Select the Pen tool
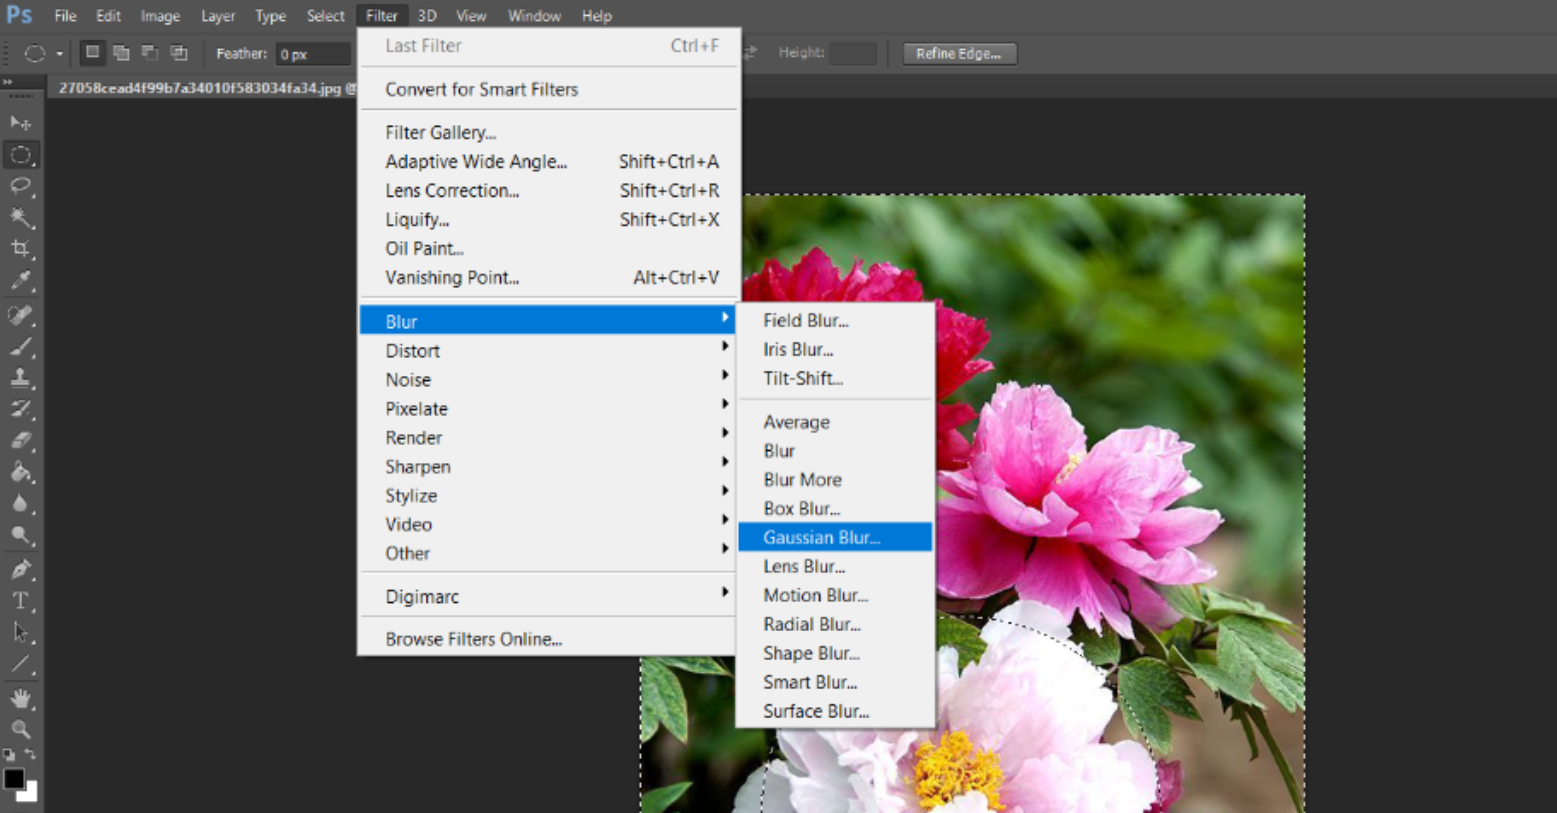 [x=20, y=569]
